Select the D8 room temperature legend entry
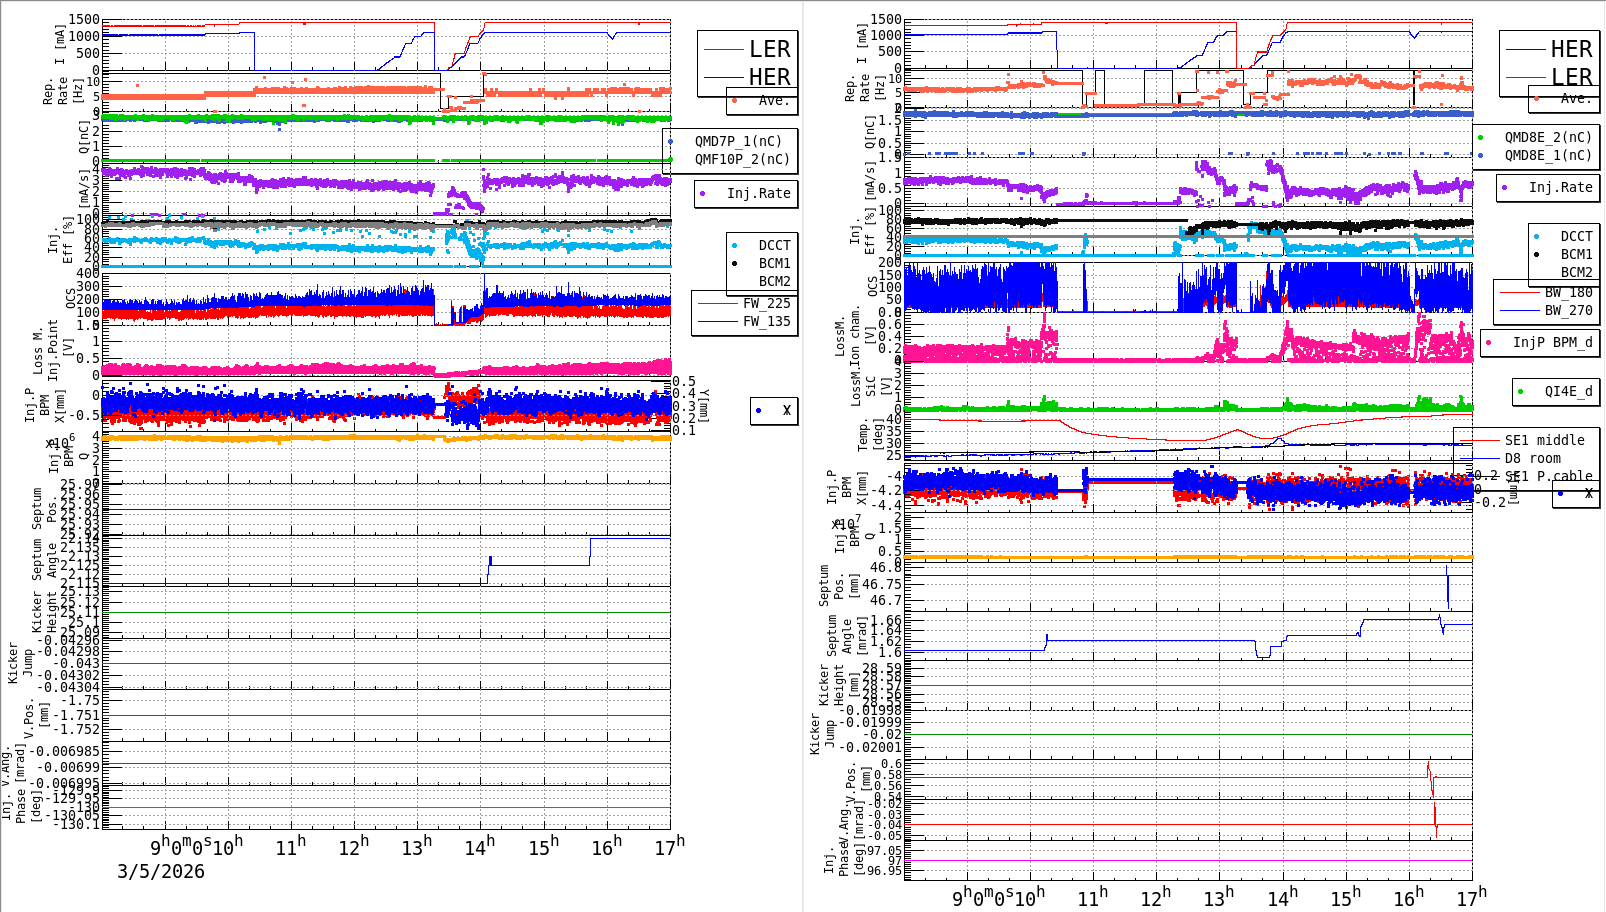The width and height of the screenshot is (1606, 912). pos(1510,458)
